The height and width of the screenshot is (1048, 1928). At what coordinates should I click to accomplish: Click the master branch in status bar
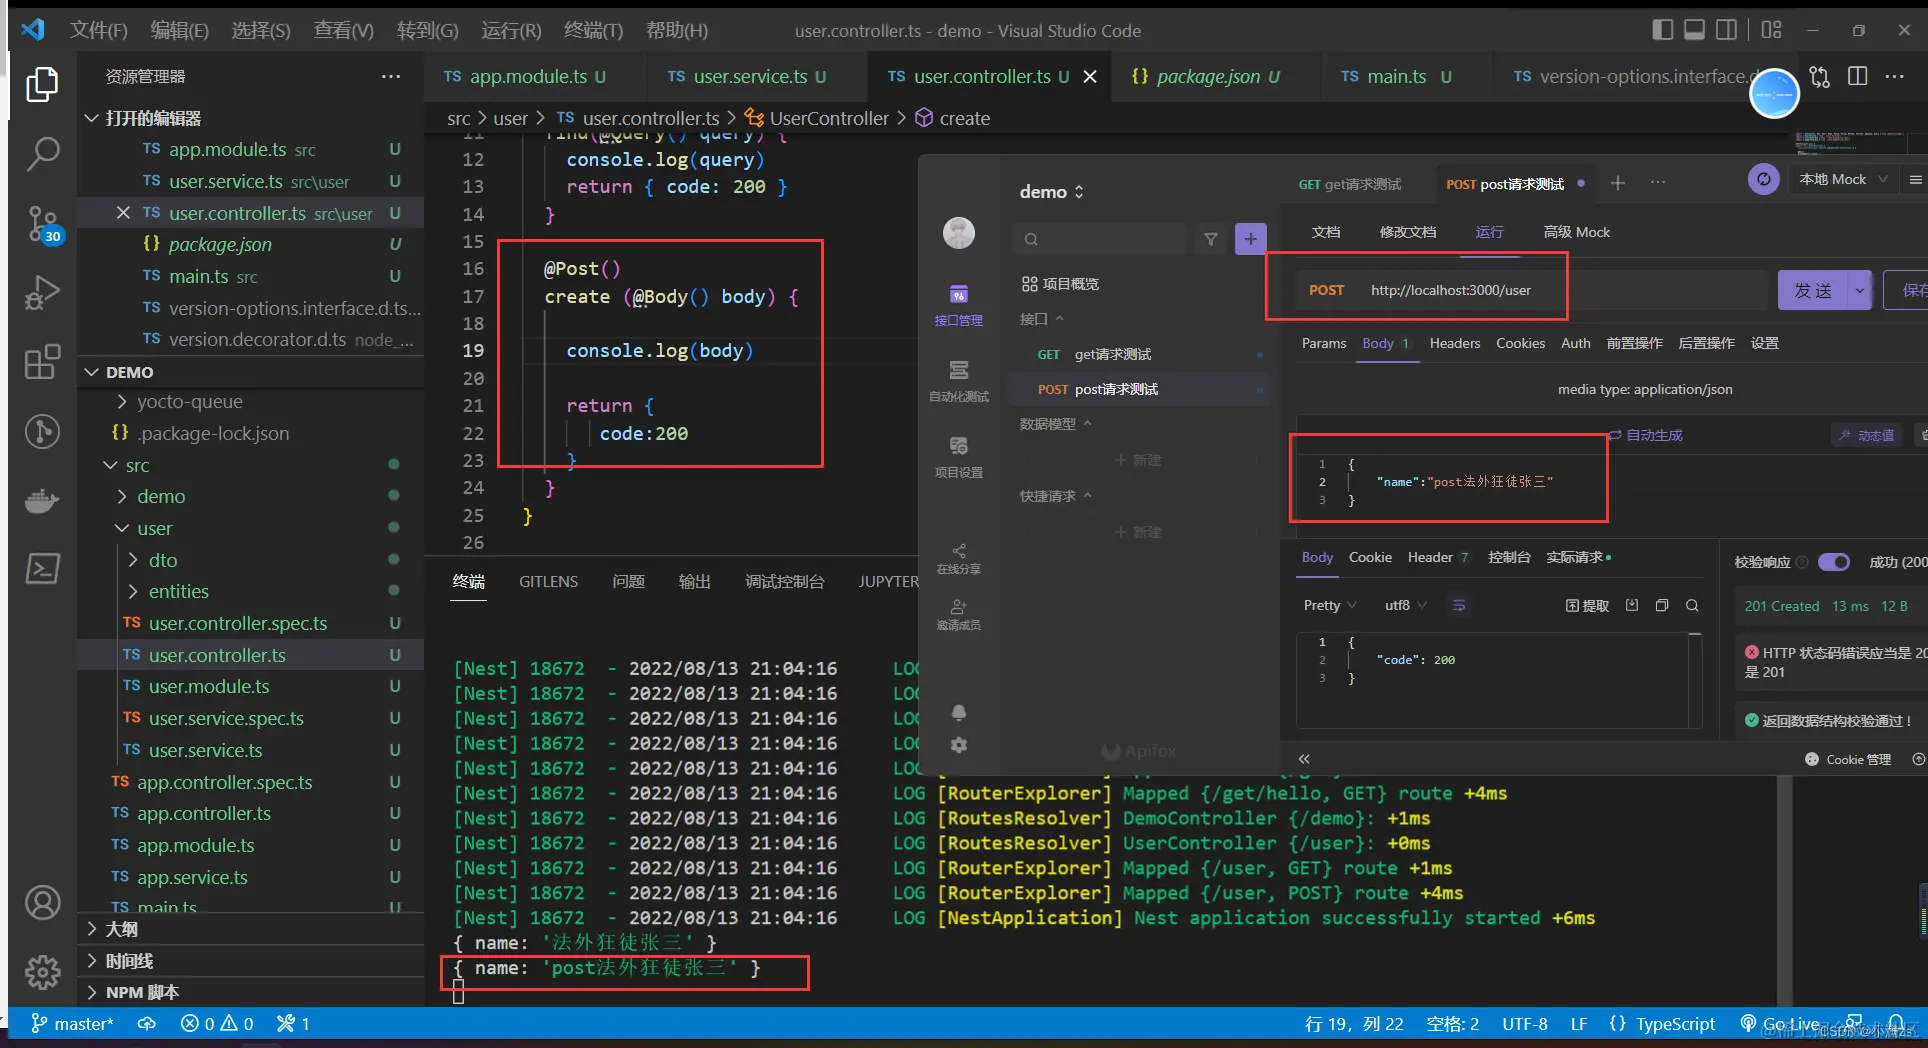pyautogui.click(x=72, y=1023)
